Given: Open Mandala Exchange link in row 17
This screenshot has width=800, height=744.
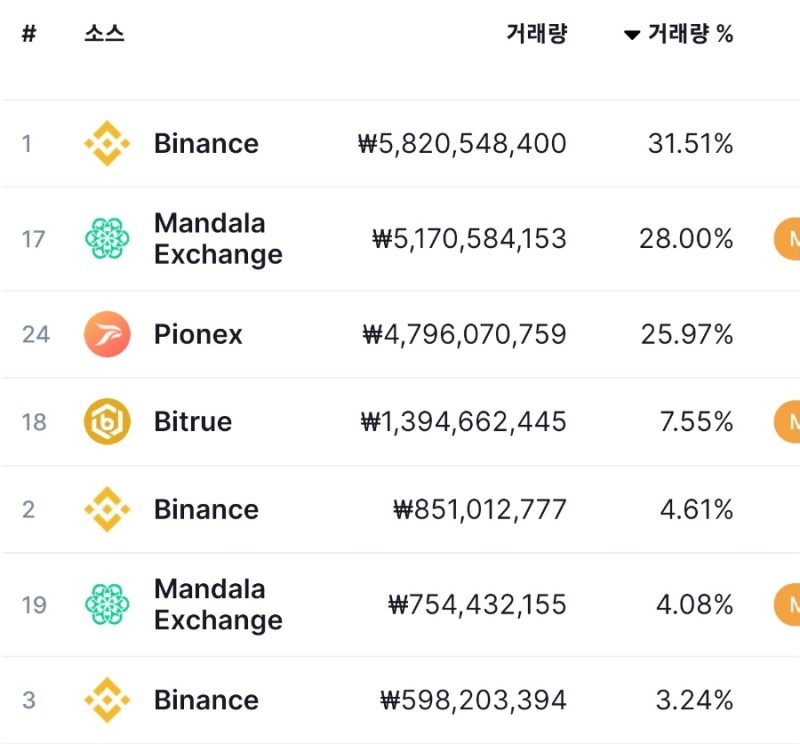Looking at the screenshot, I should 218,239.
